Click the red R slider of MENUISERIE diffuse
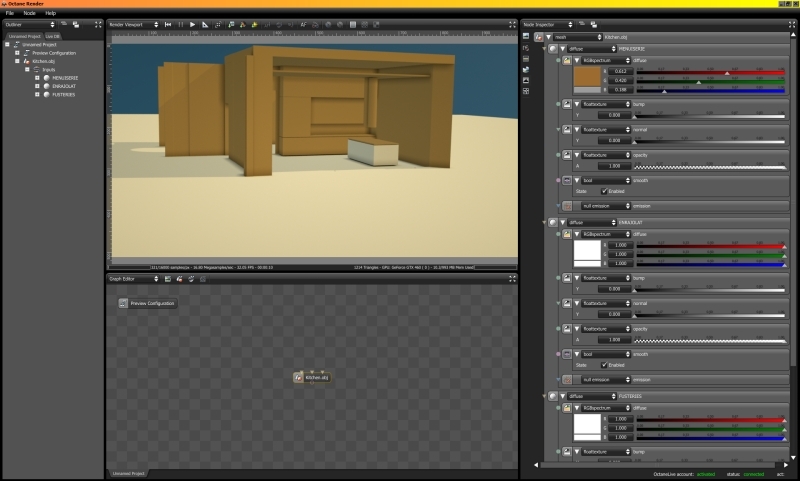The width and height of the screenshot is (800, 481). [710, 71]
